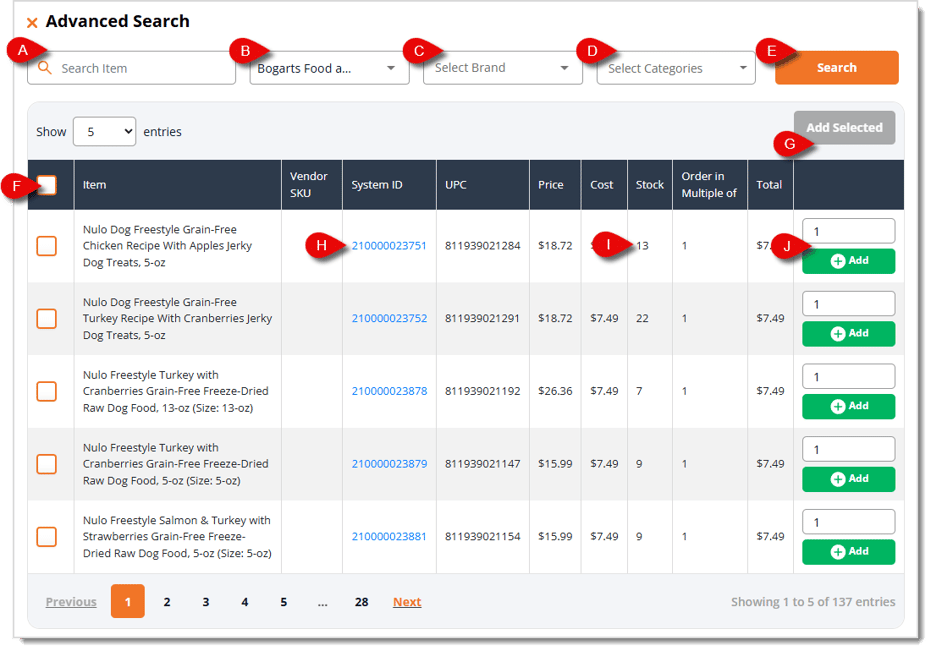Close the Advanced Search panel with the X

pyautogui.click(x=32, y=23)
